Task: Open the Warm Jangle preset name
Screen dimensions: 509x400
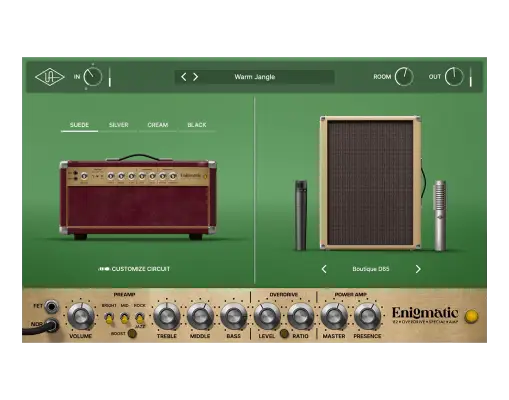Action: (255, 77)
